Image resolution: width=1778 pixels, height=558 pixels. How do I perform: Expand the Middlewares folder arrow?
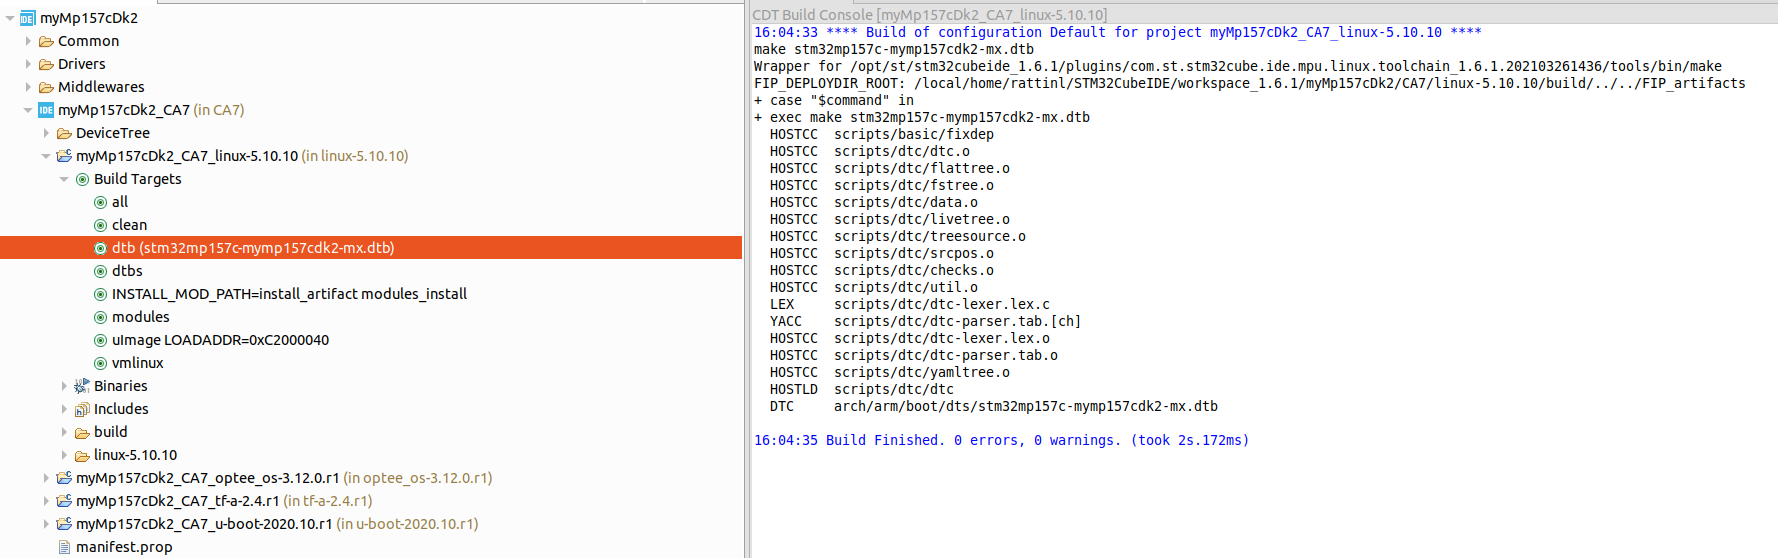(x=28, y=87)
